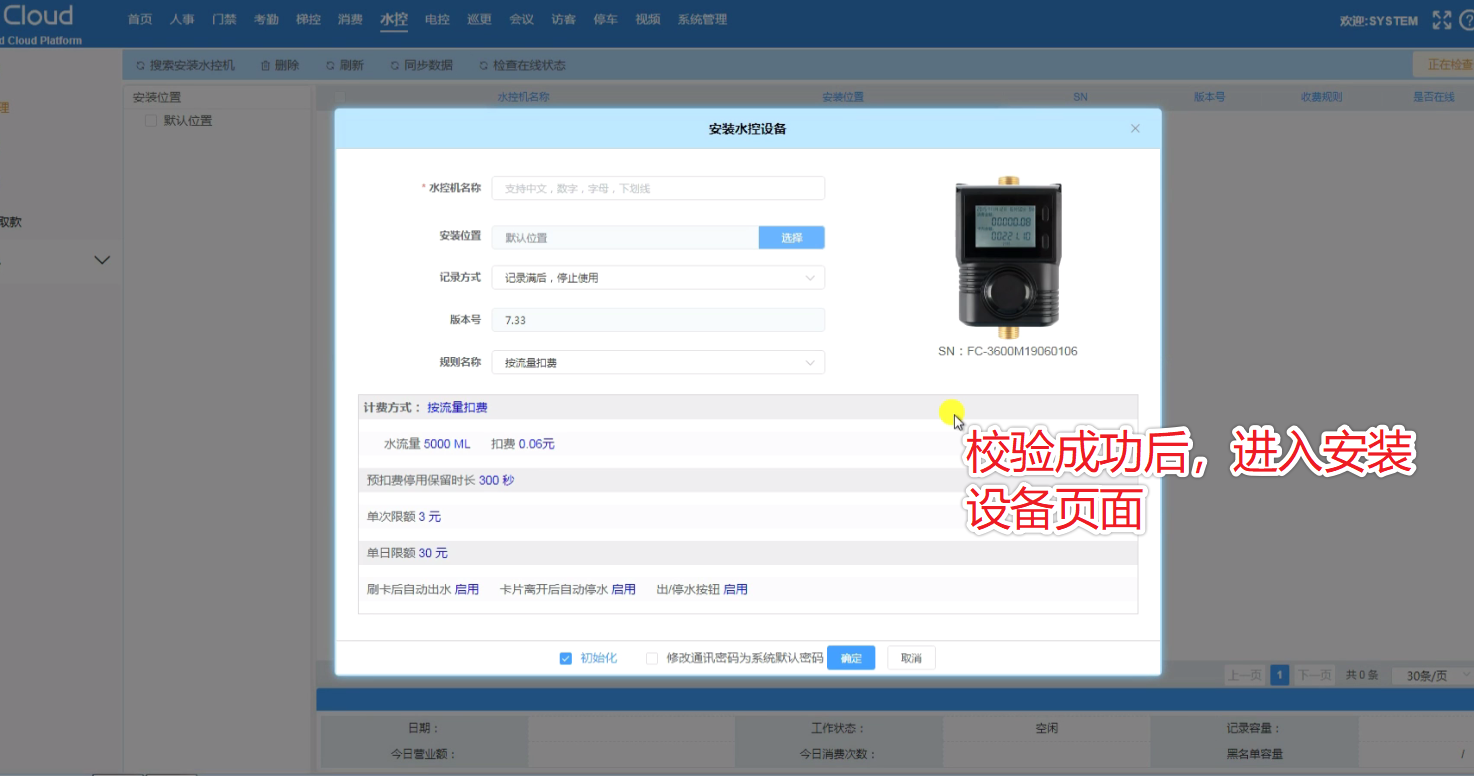Click the 上一页 pagination button
Image resolution: width=1474 pixels, height=776 pixels.
pos(1244,675)
